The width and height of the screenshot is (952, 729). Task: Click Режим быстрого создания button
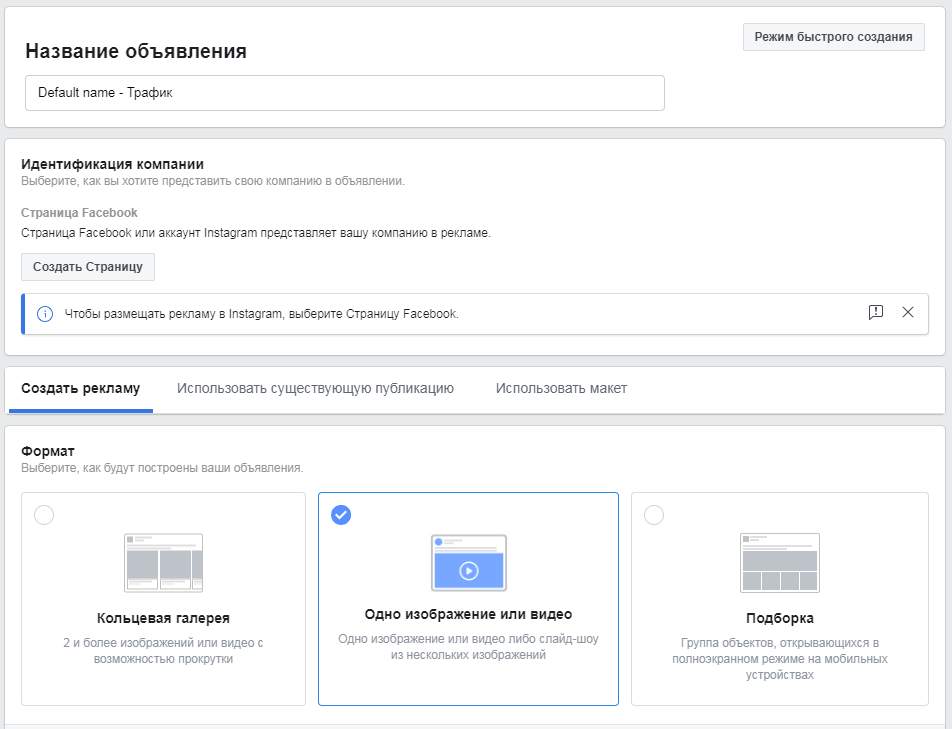point(834,37)
